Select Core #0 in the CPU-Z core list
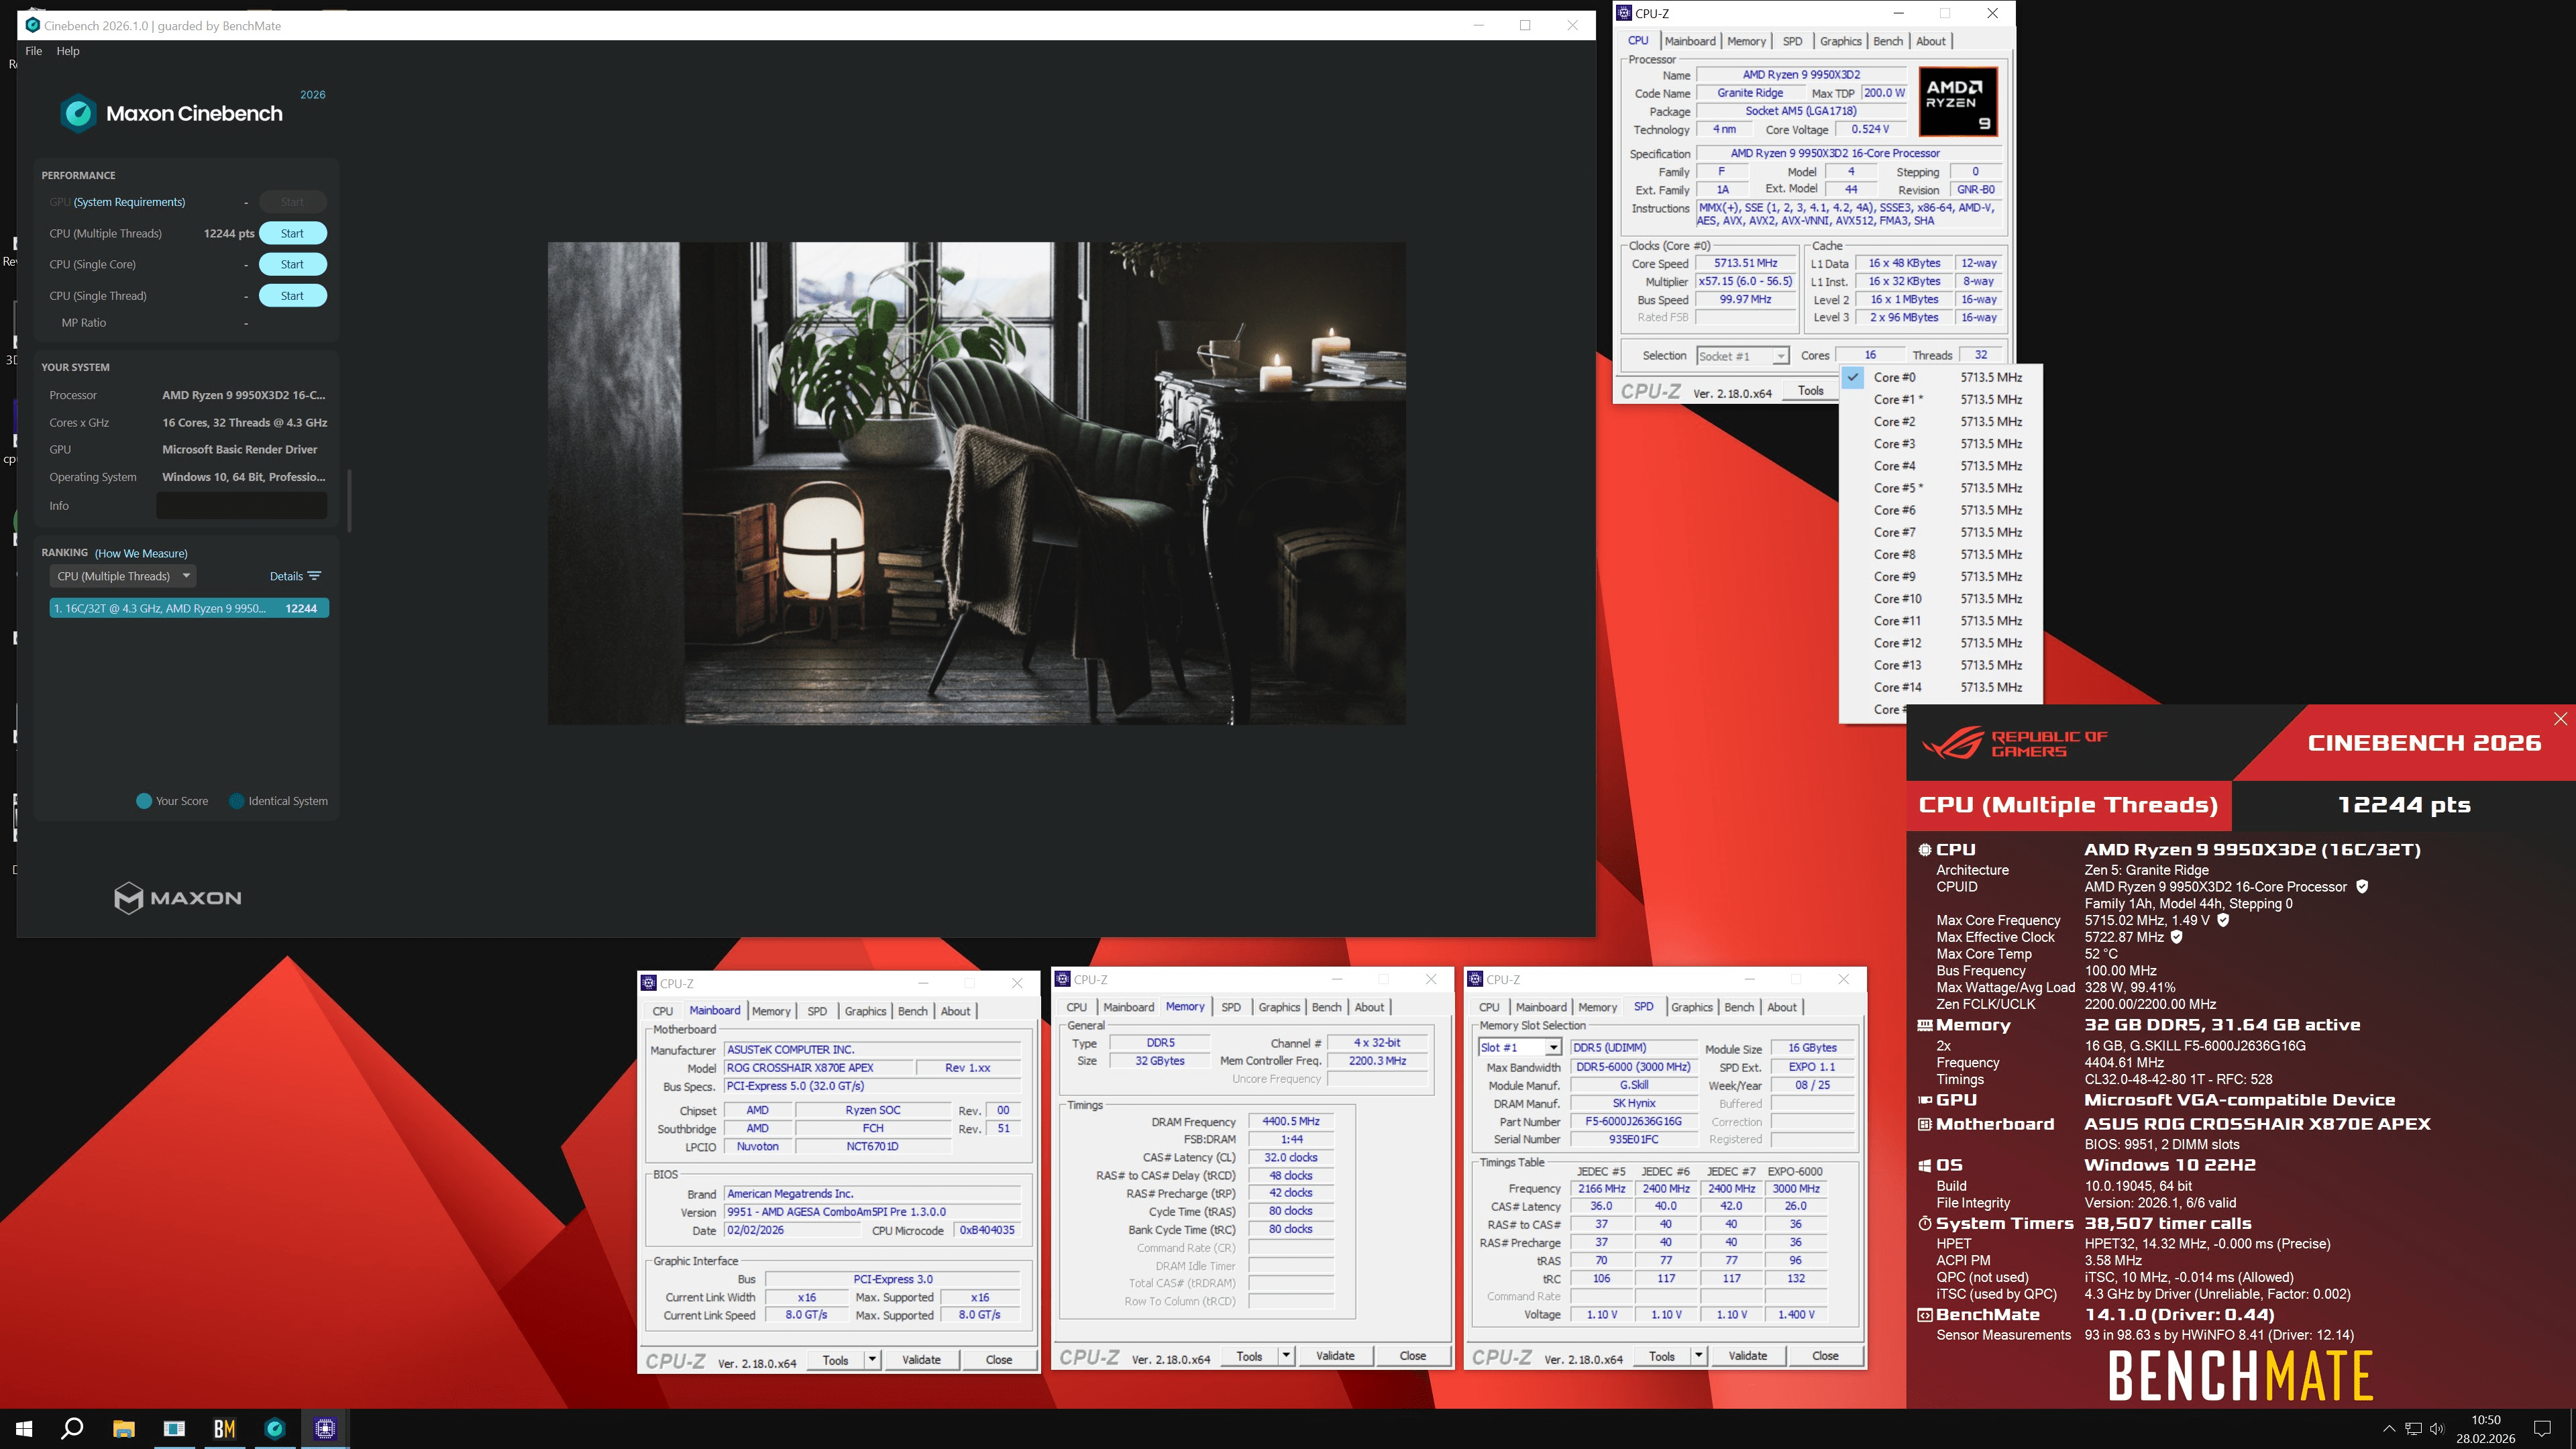The image size is (2576, 1449). tap(1940, 377)
